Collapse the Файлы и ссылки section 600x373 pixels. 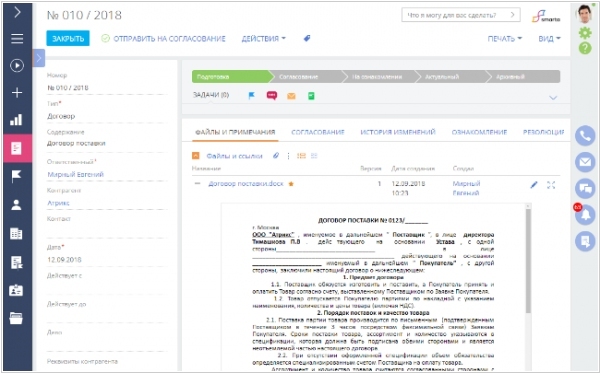(196, 156)
